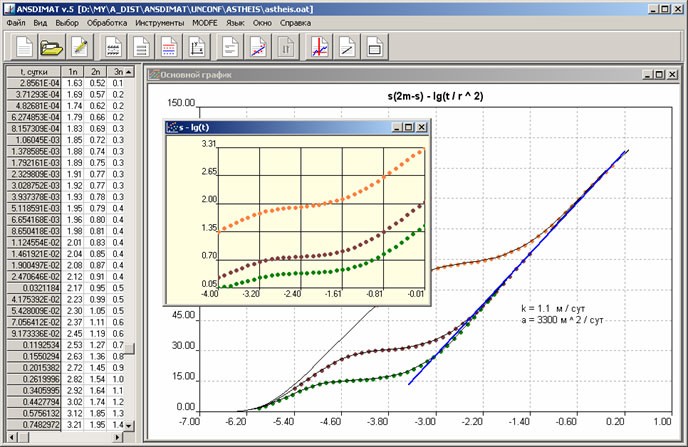
Task: Click the toolbar icon with dotted data rows
Action: [x=114, y=46]
